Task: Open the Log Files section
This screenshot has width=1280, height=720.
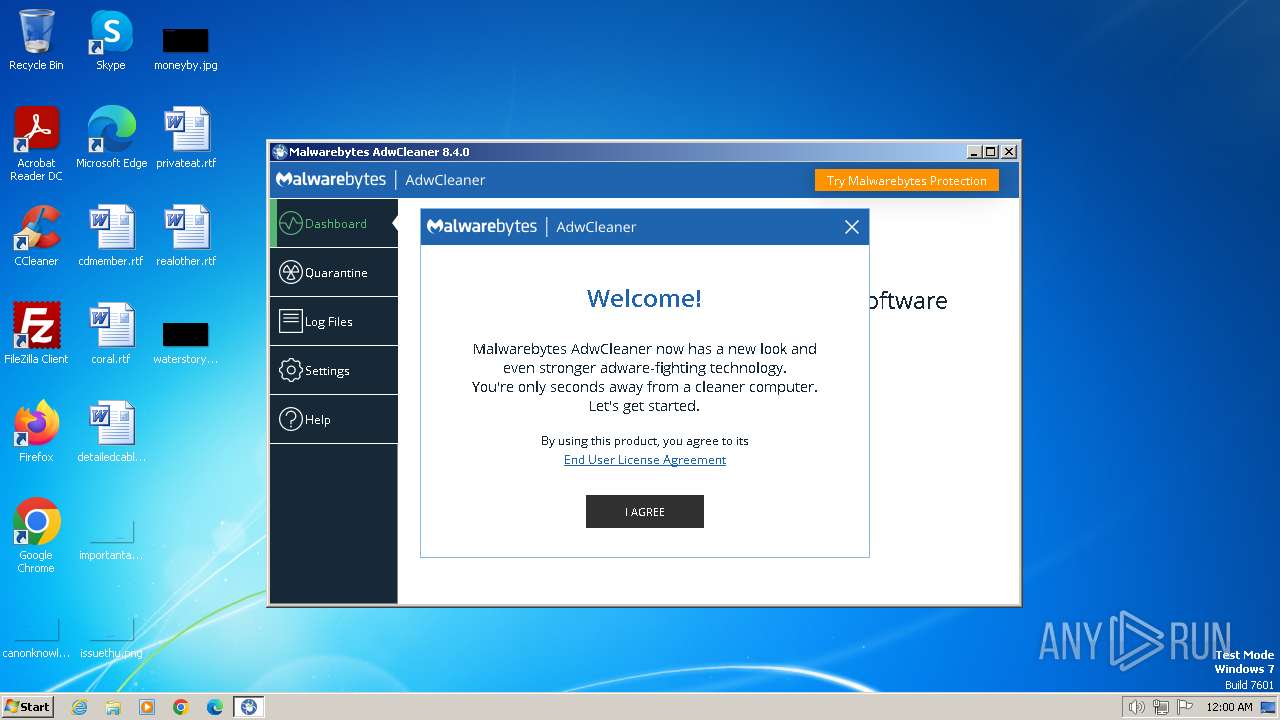Action: 334,322
